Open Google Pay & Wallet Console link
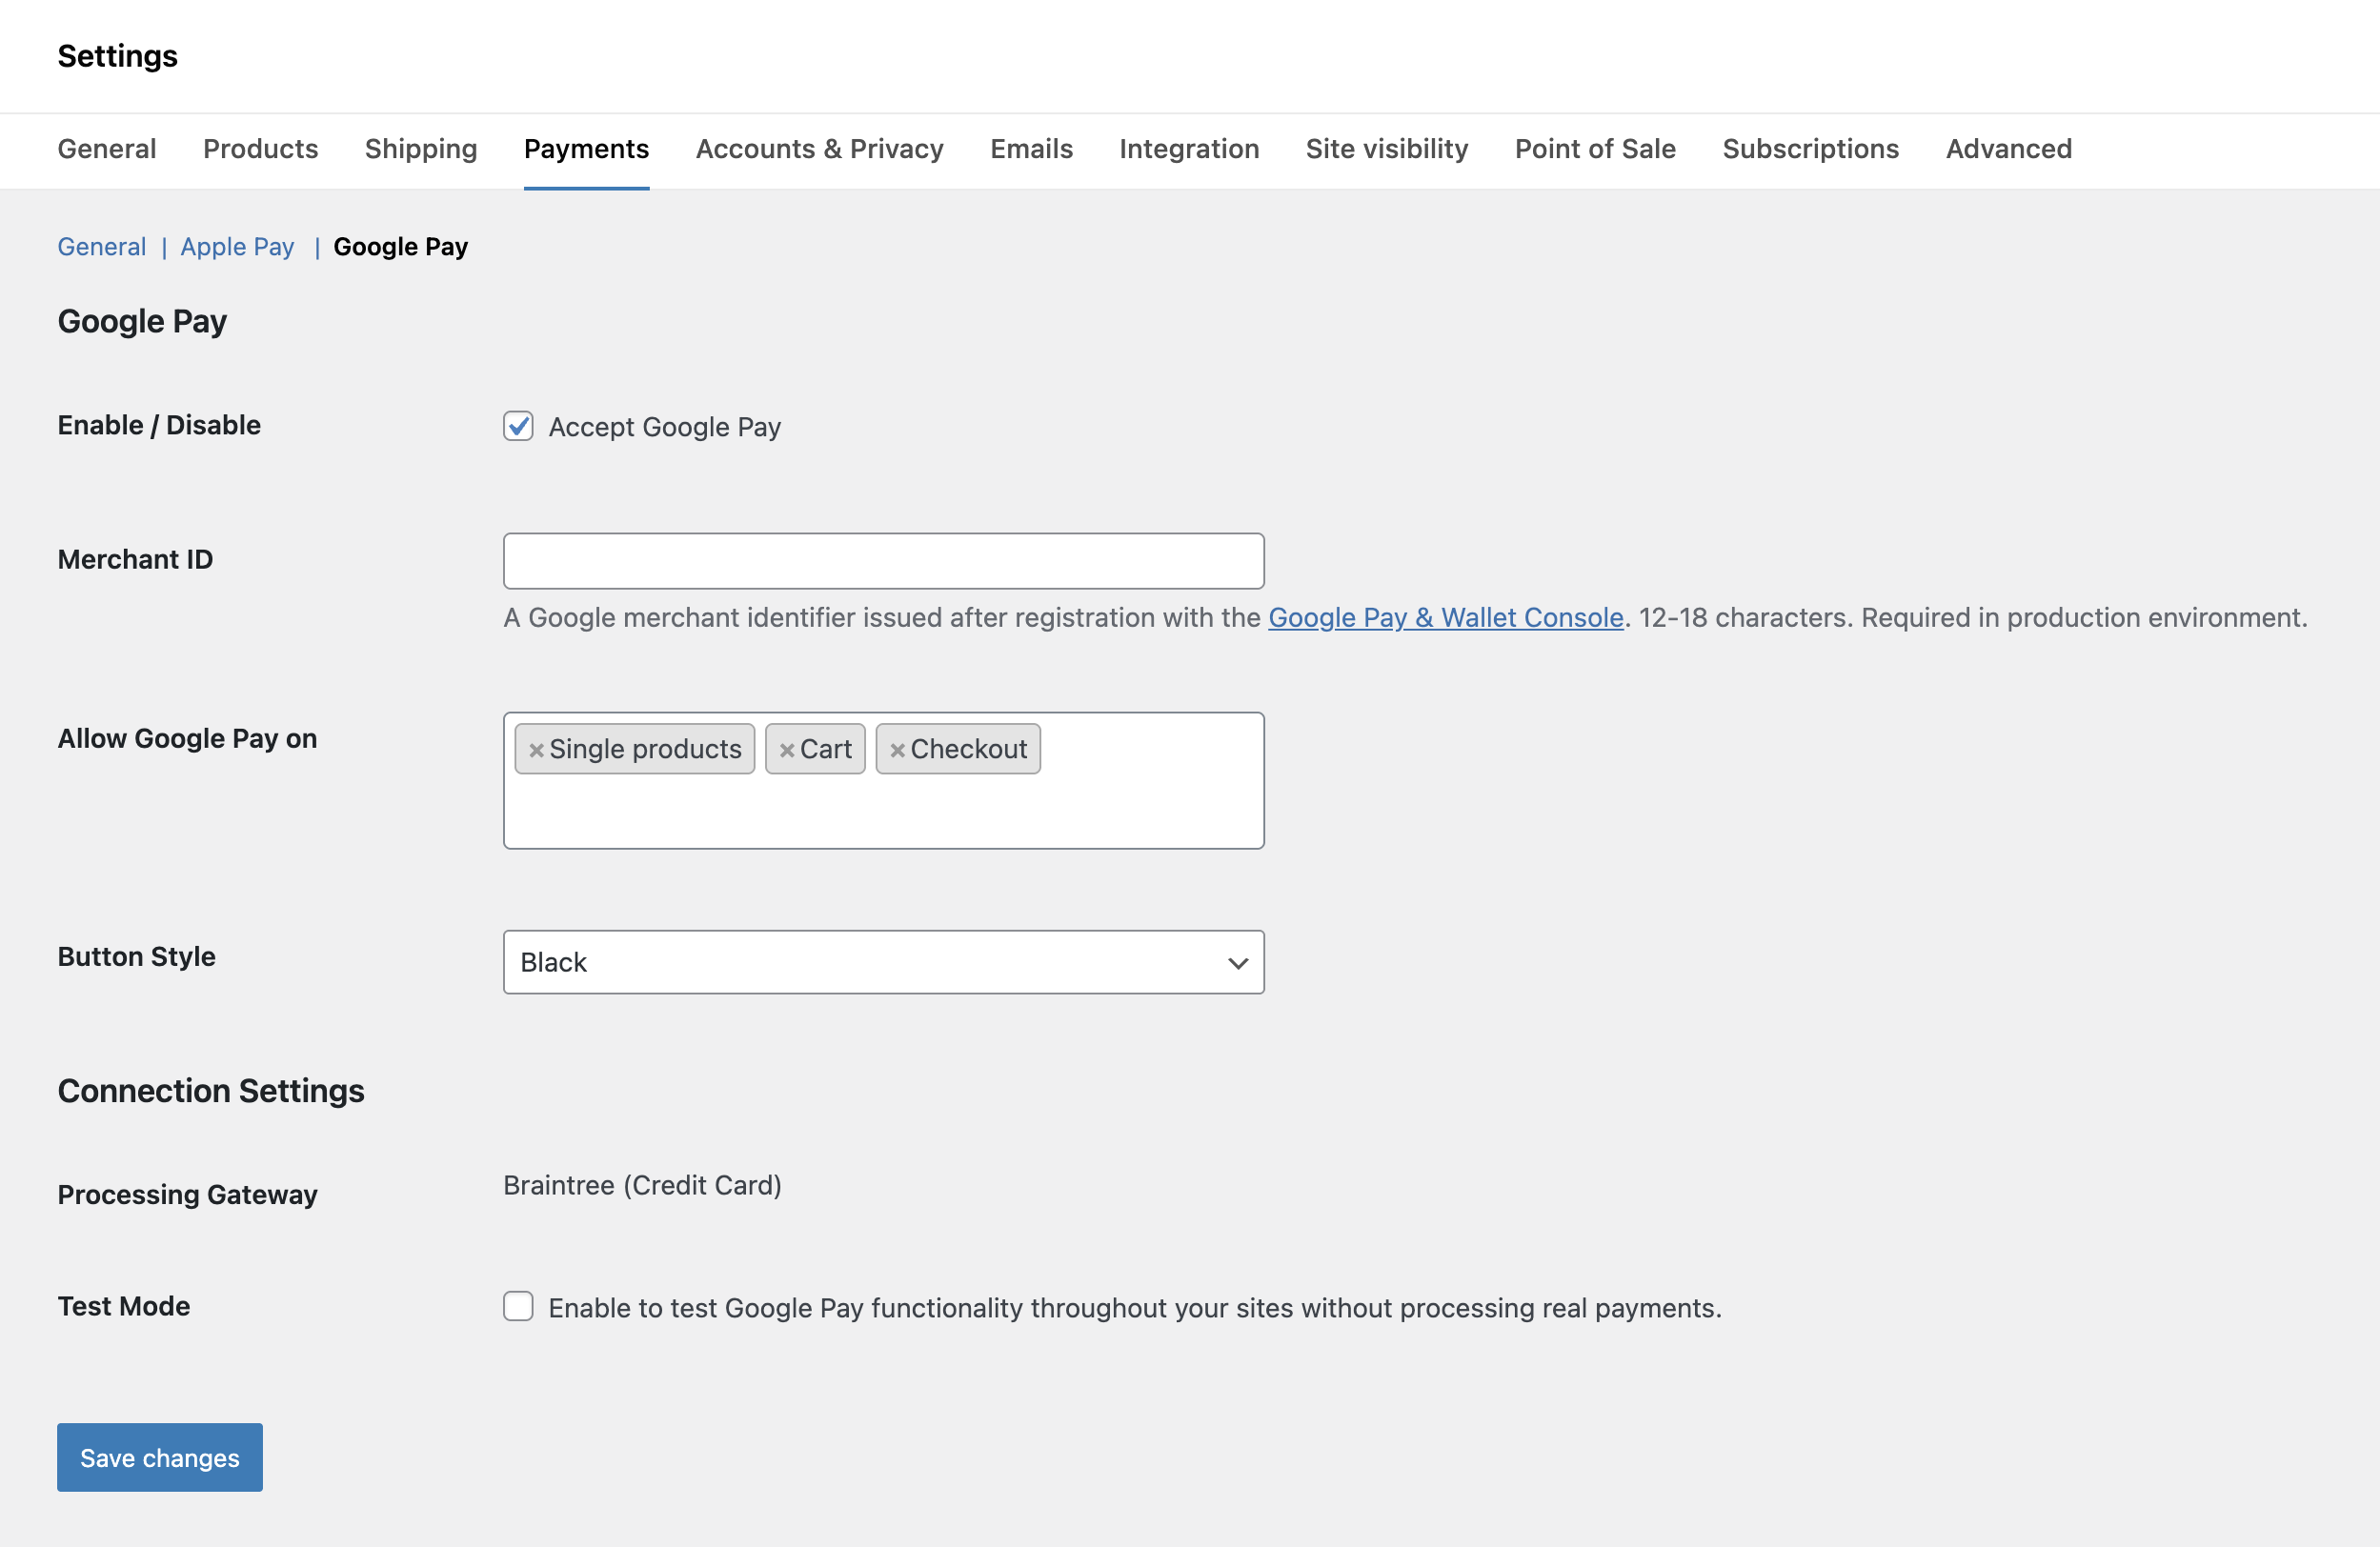This screenshot has width=2380, height=1547. coord(1445,618)
